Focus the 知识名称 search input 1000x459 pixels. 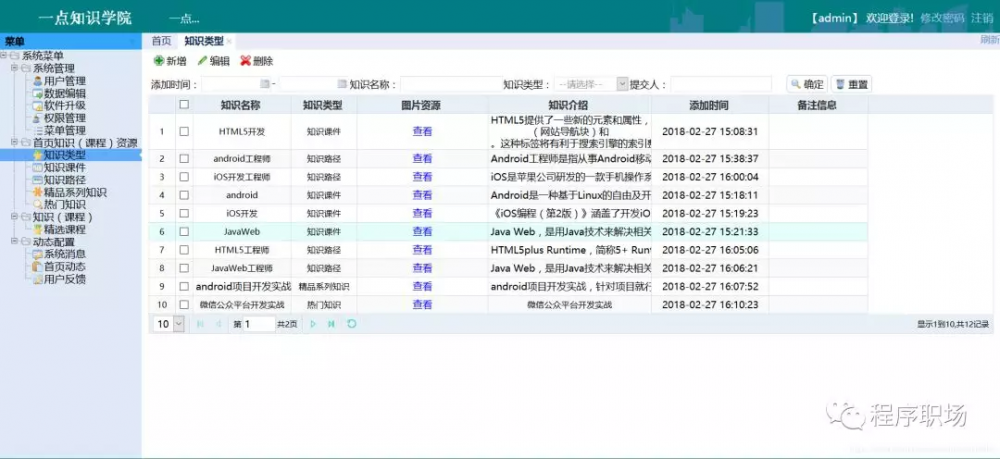(452, 84)
